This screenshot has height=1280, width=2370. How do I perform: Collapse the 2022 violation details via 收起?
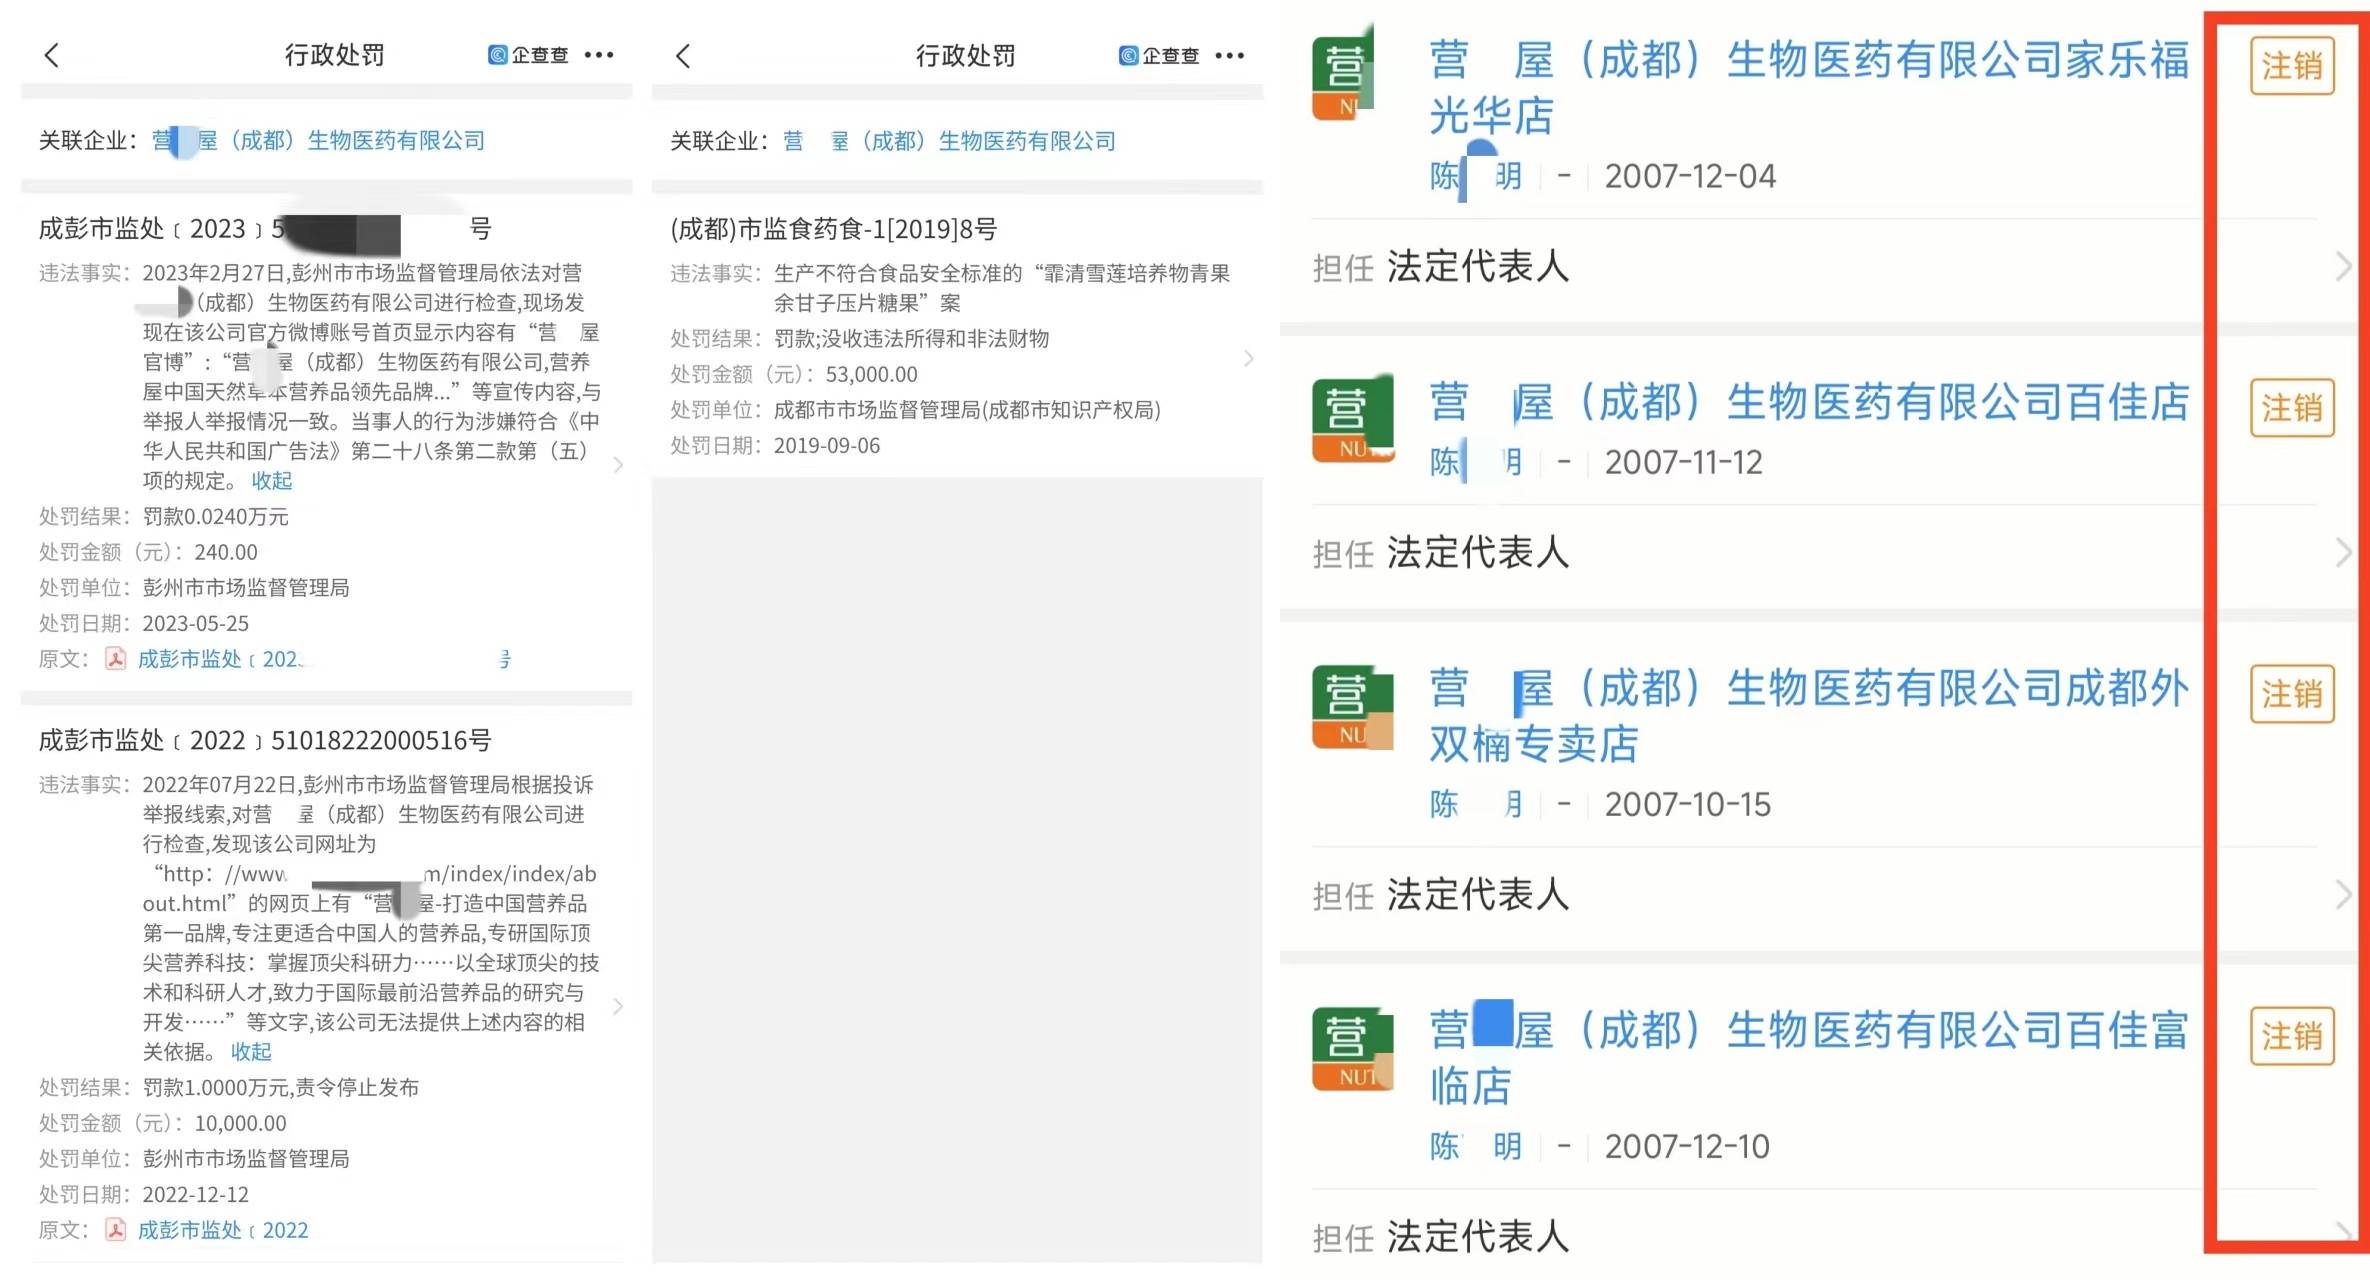coord(251,1051)
